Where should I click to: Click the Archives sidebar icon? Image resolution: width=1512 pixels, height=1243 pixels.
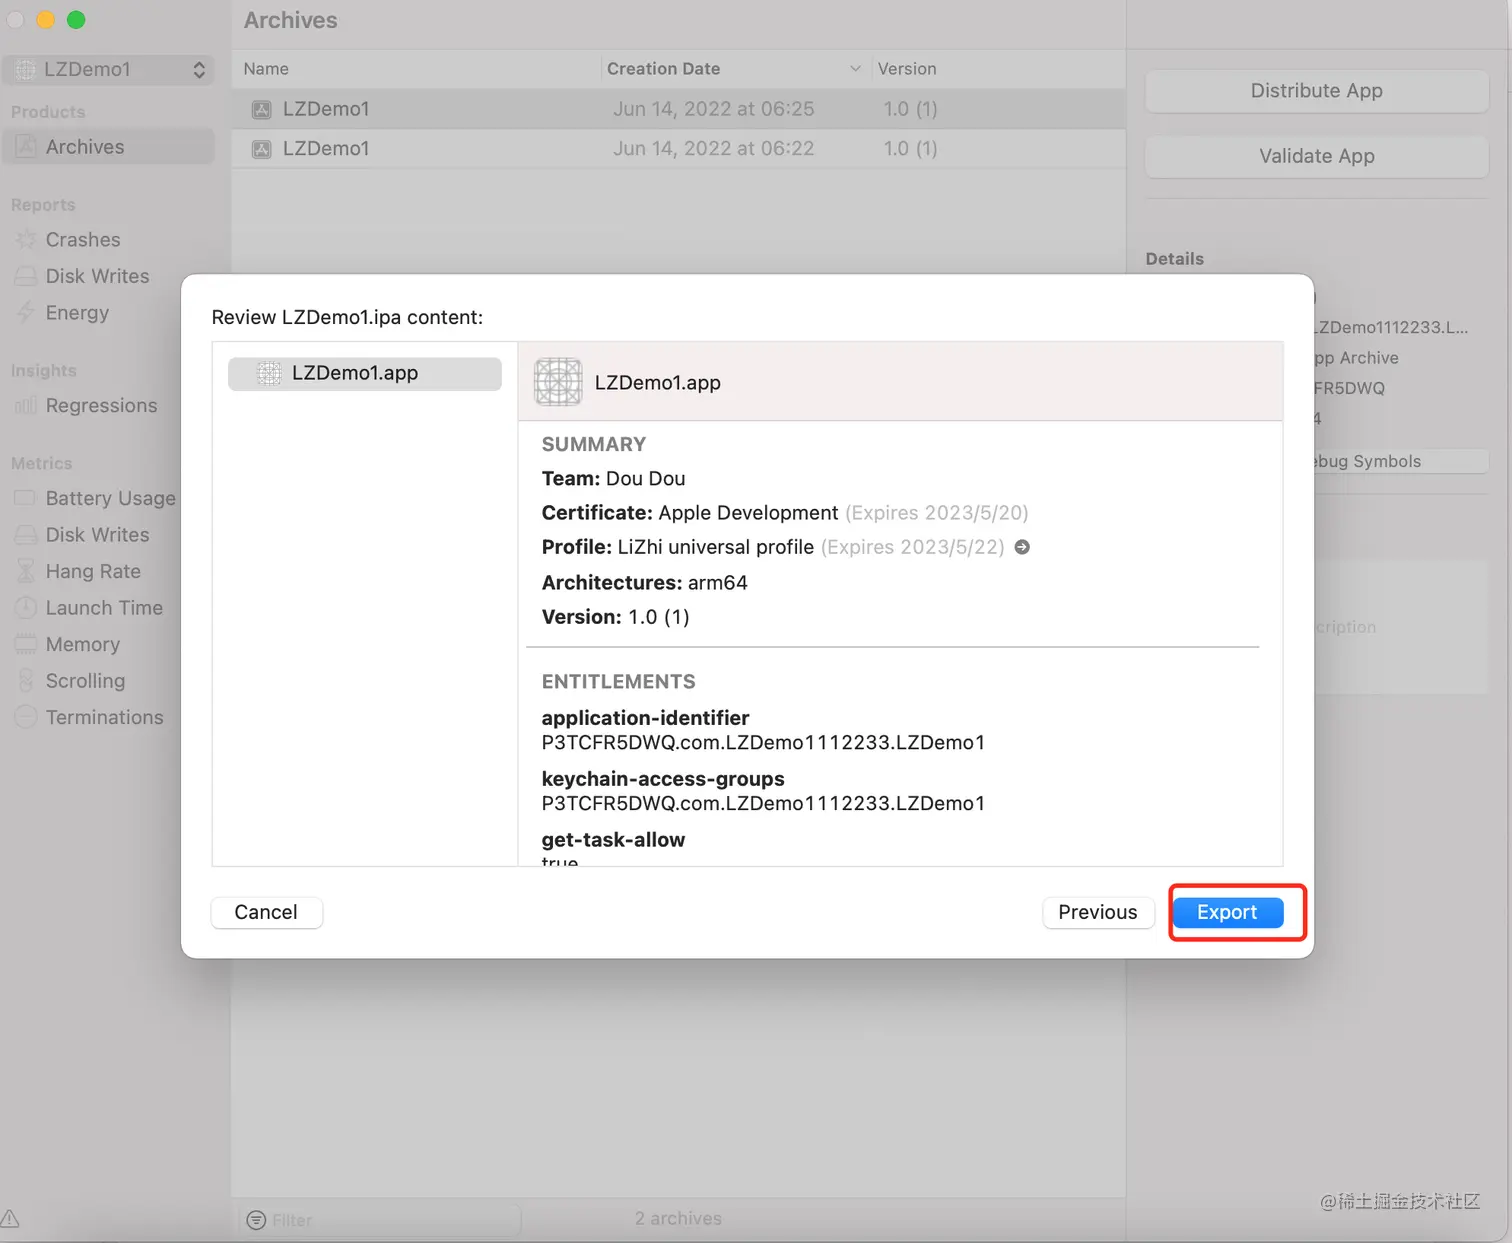click(25, 147)
